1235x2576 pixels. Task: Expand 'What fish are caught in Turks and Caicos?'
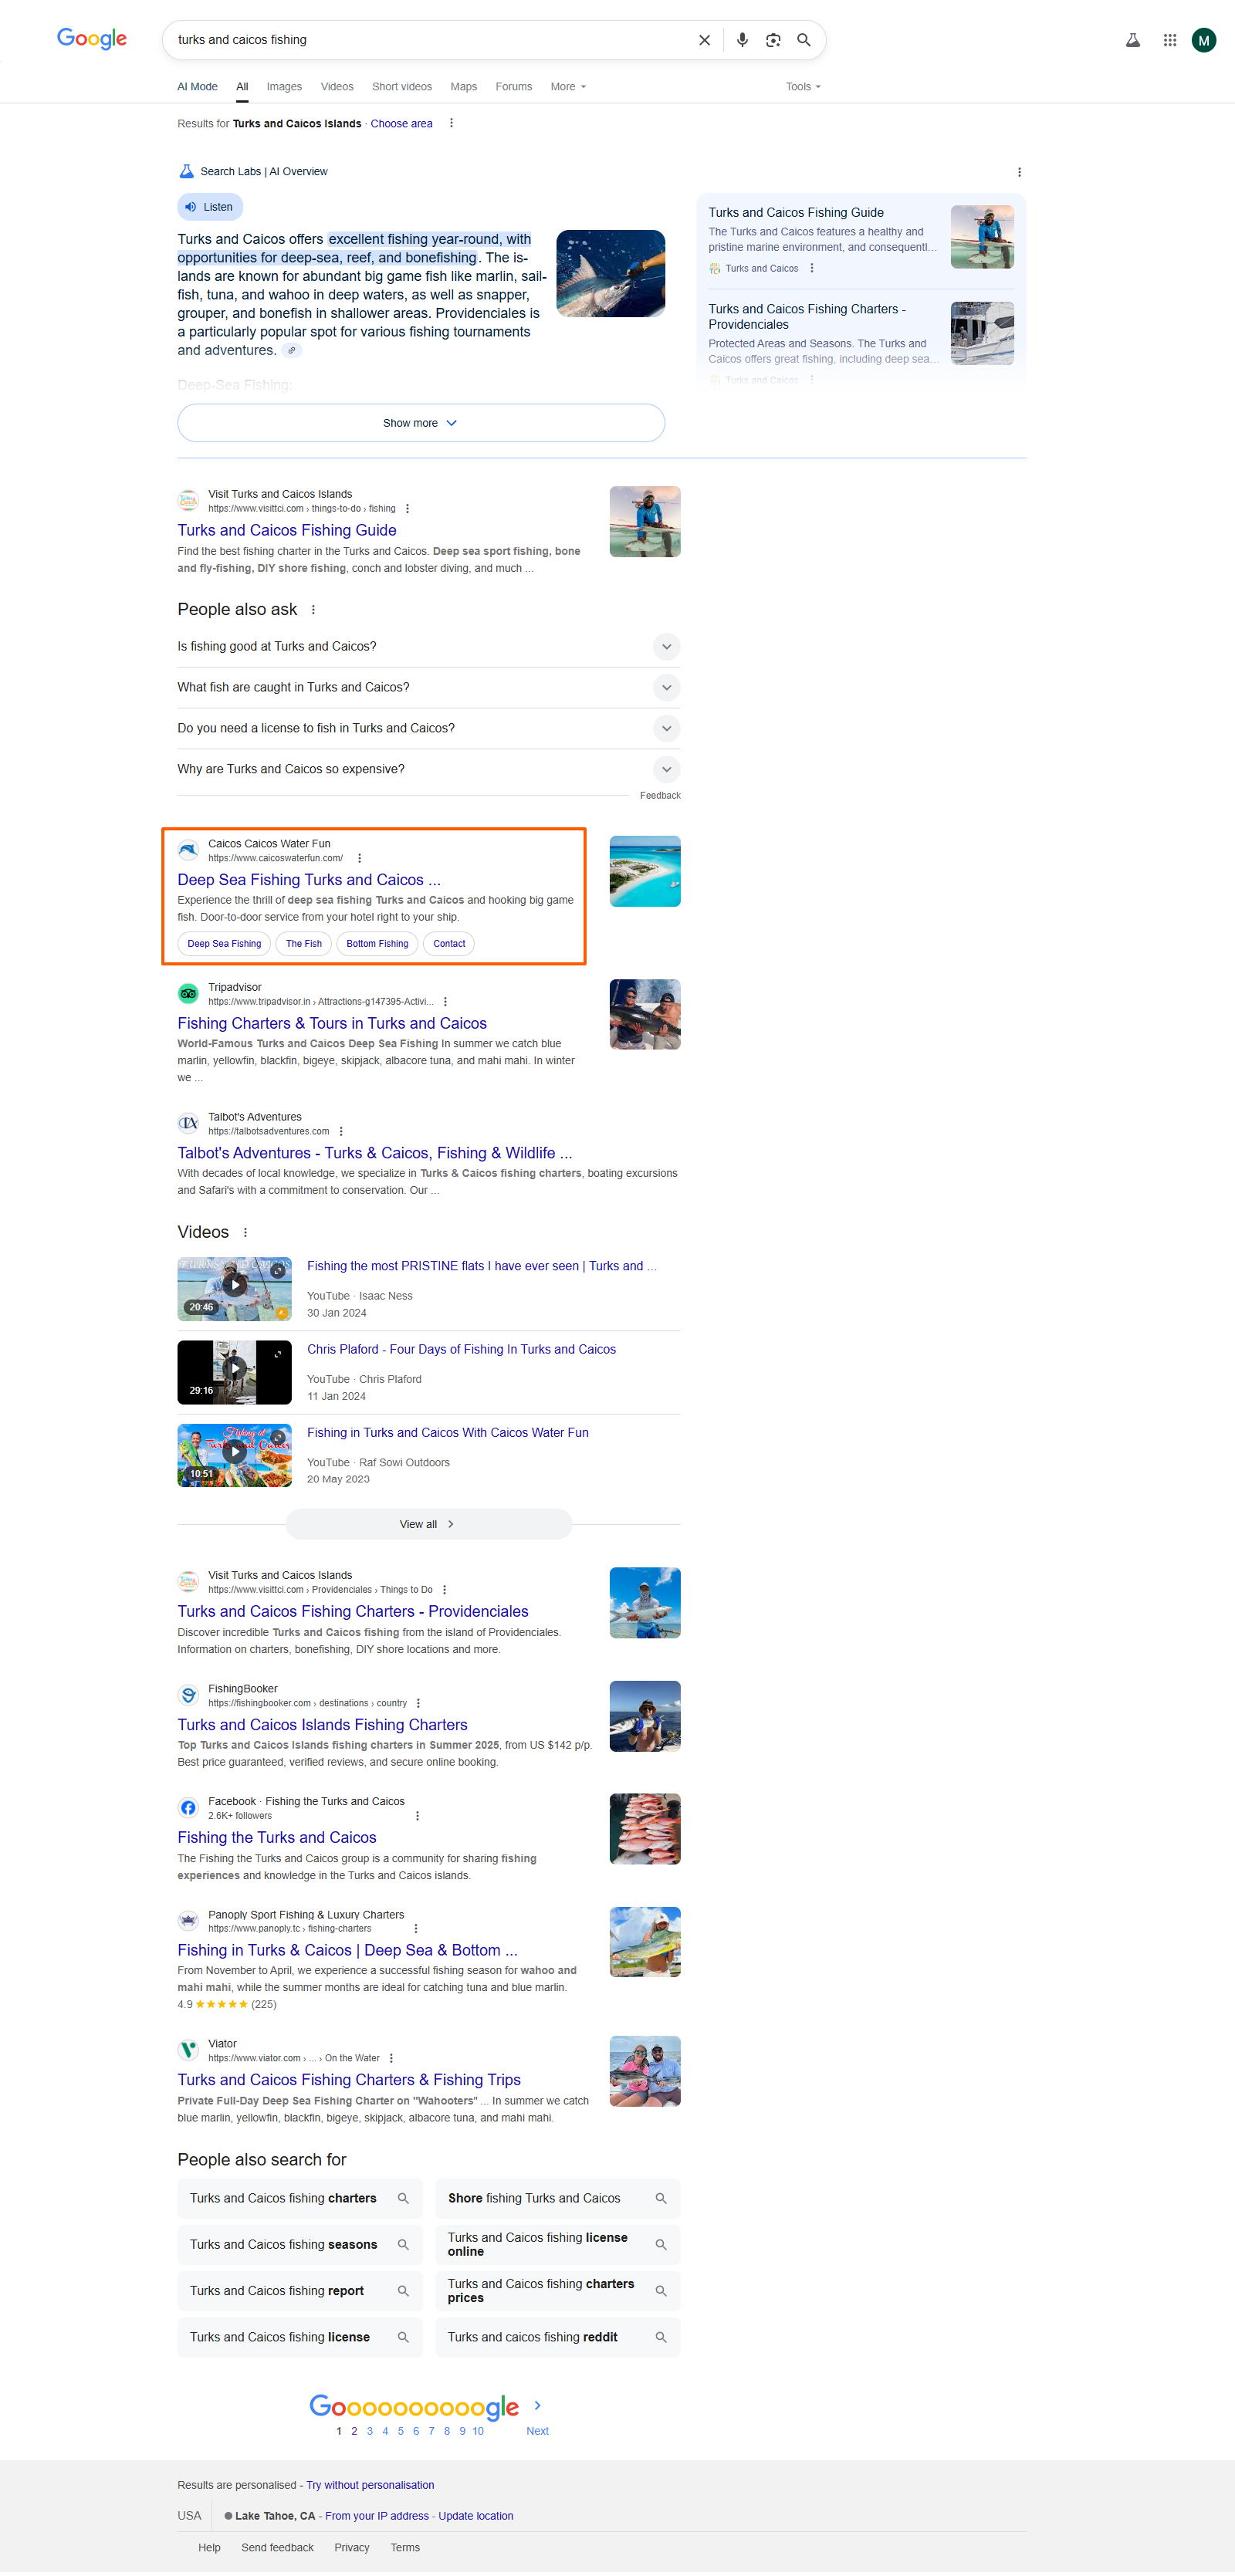click(429, 688)
